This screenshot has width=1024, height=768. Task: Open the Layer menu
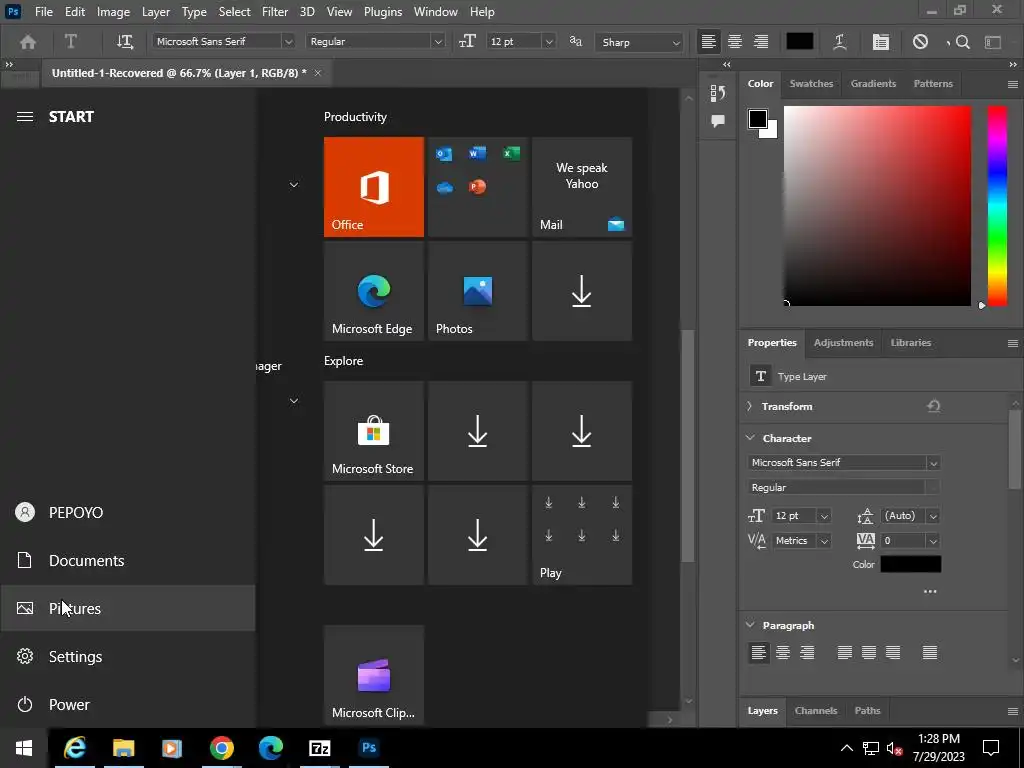tap(155, 12)
